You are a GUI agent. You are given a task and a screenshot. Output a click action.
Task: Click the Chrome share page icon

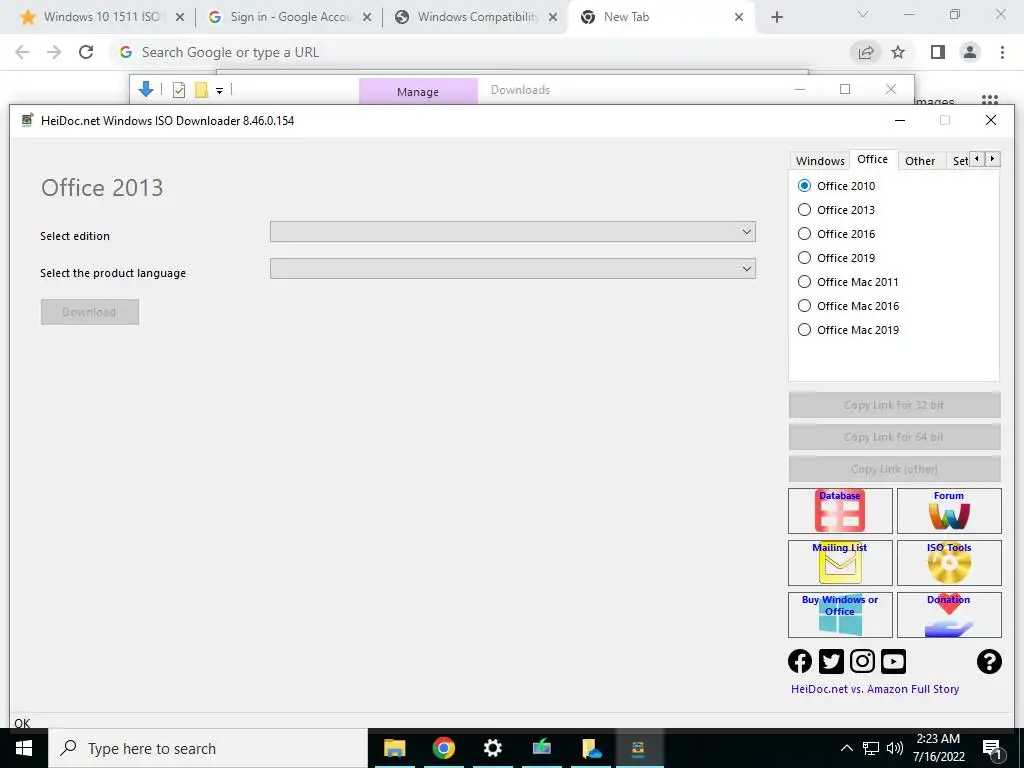pyautogui.click(x=865, y=52)
